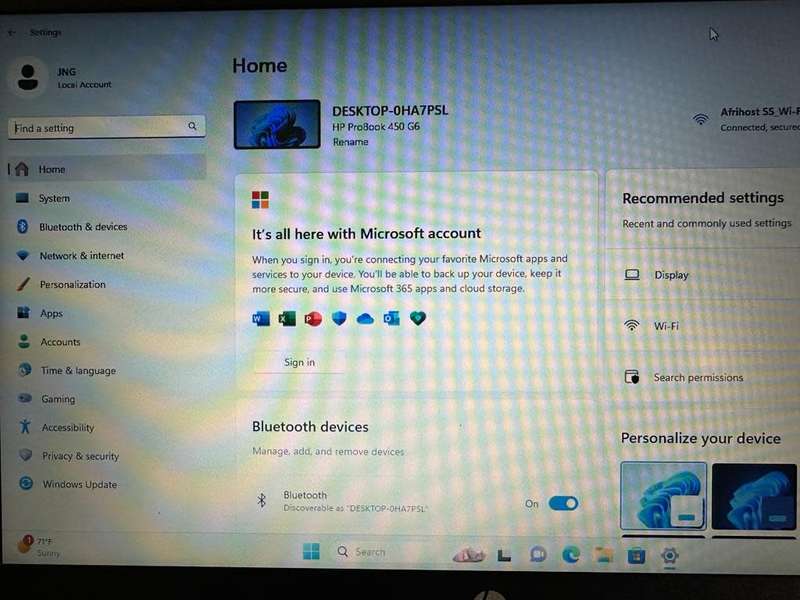Click the Time & language globe icon
This screenshot has height=600, width=800.
click(24, 369)
